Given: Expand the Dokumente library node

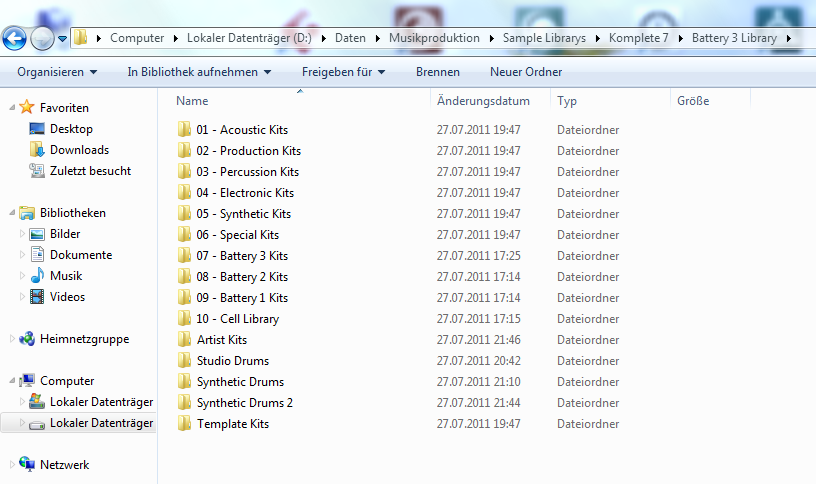Looking at the screenshot, I should tap(22, 254).
